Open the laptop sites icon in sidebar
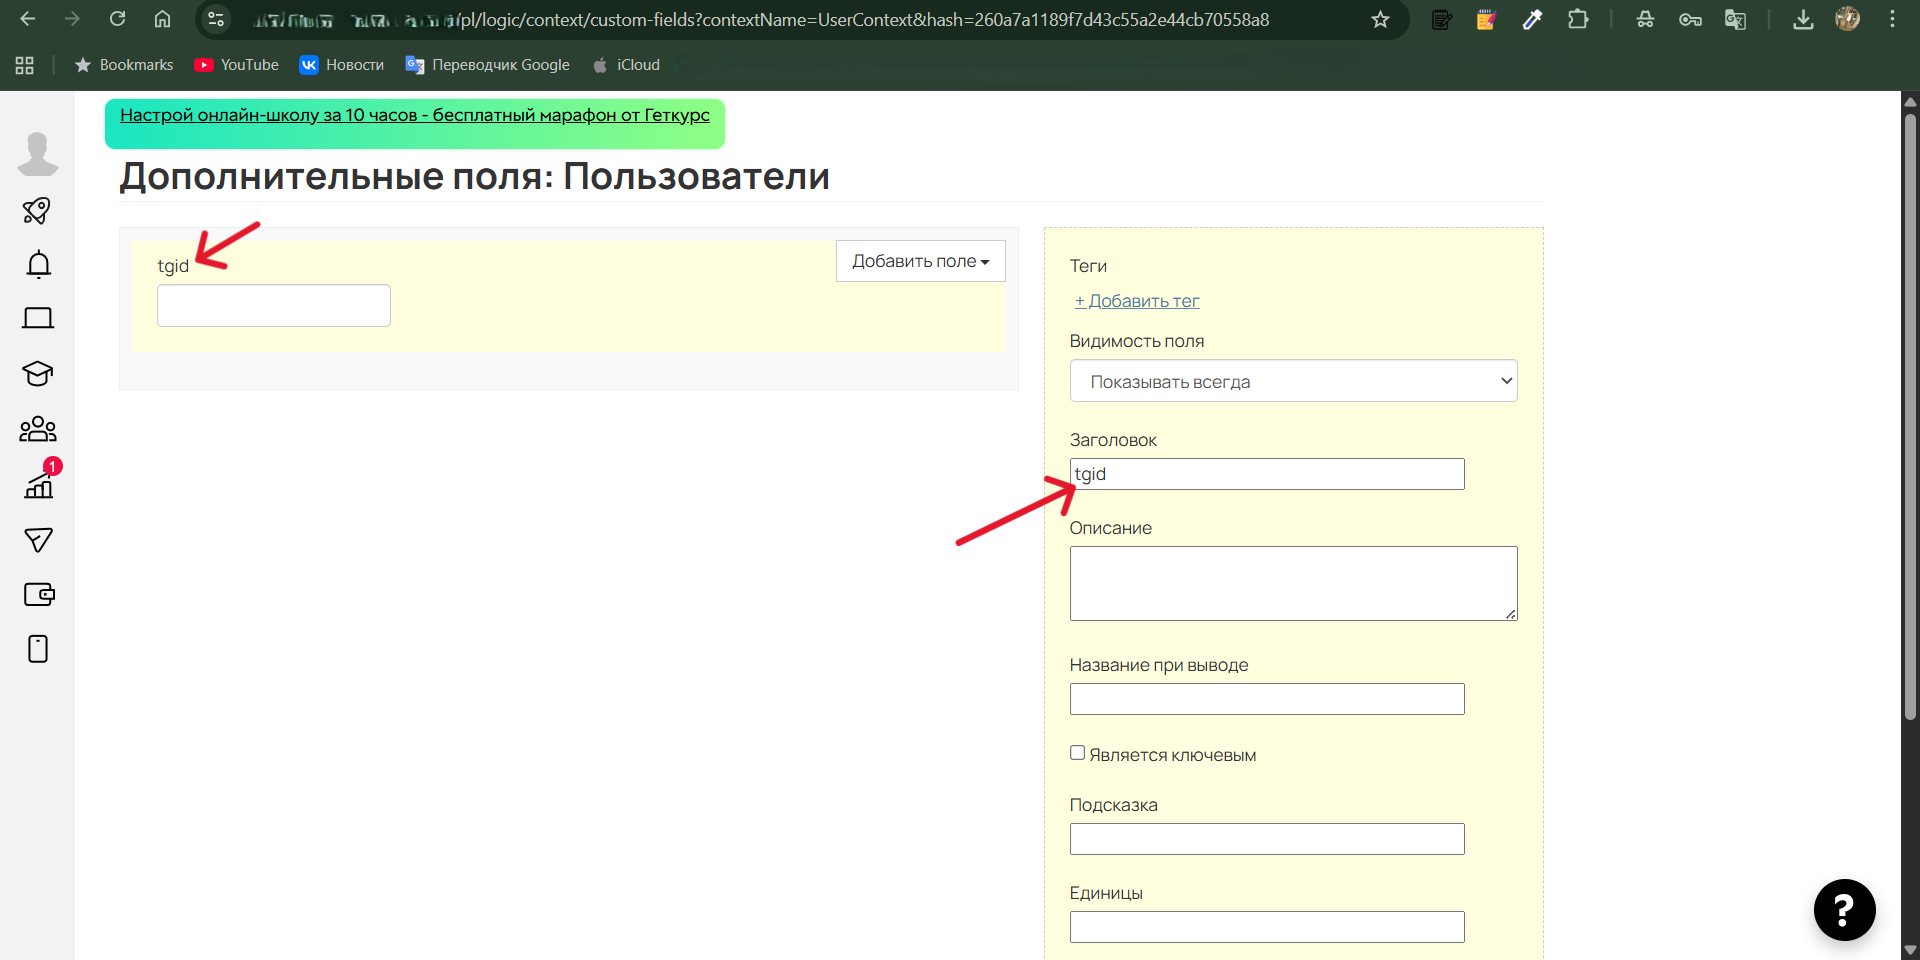Image resolution: width=1920 pixels, height=960 pixels. [37, 318]
